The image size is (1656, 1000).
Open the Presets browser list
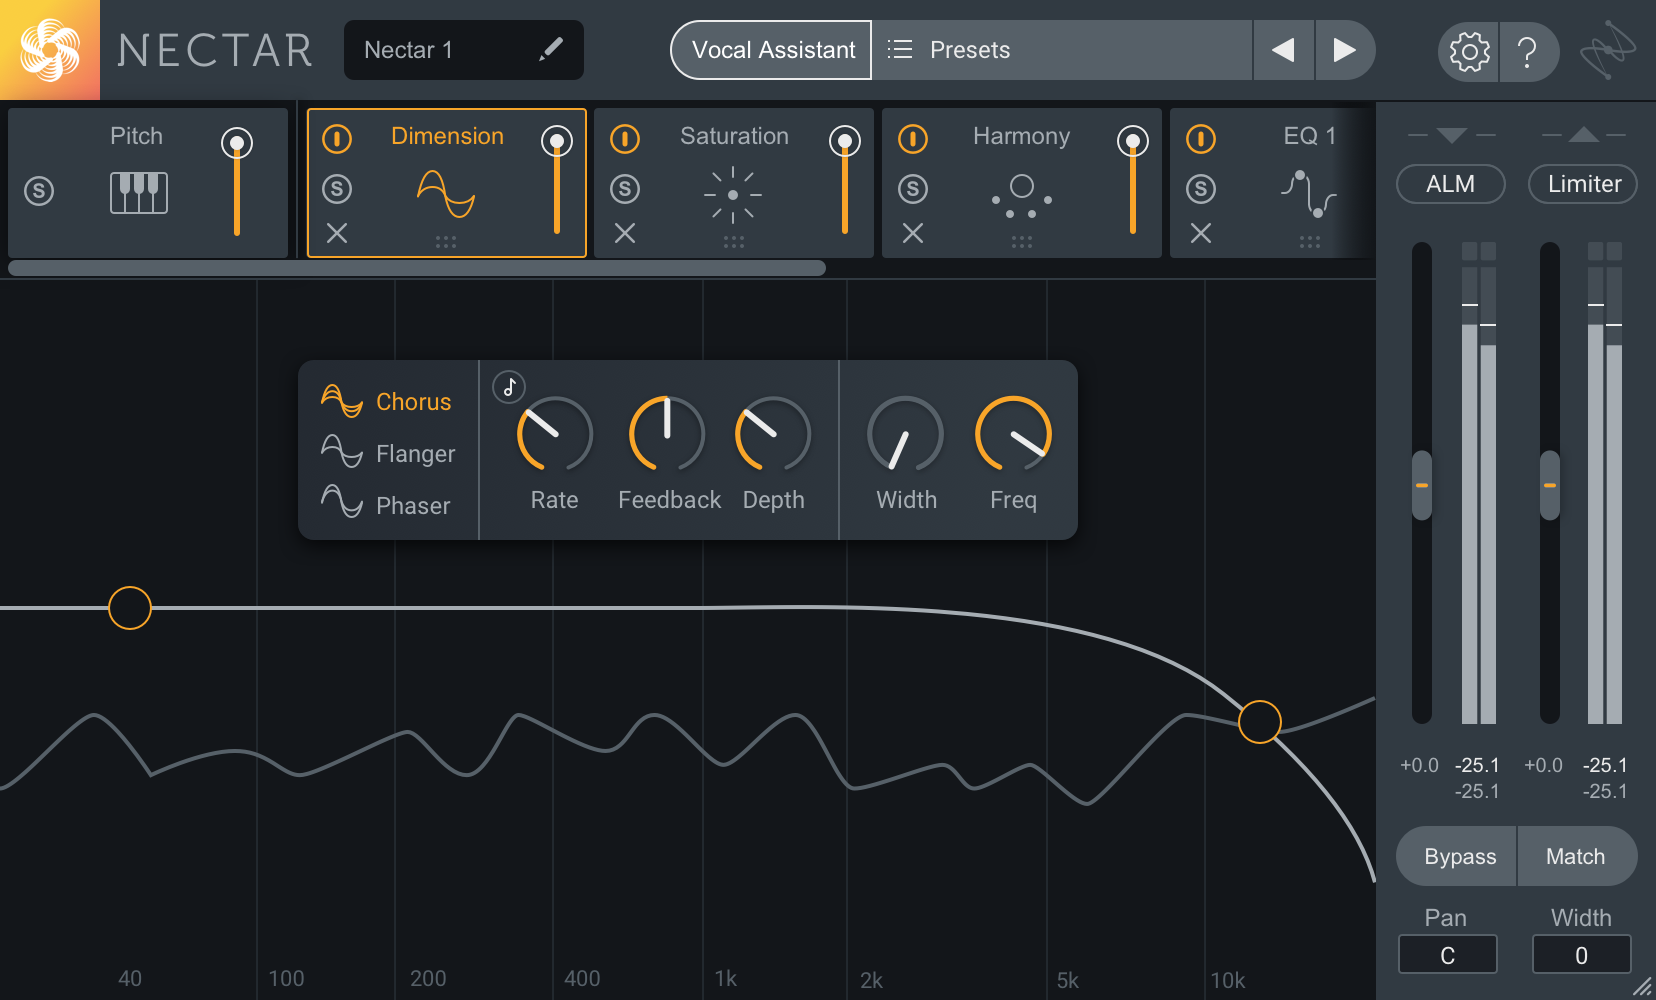(x=1060, y=50)
